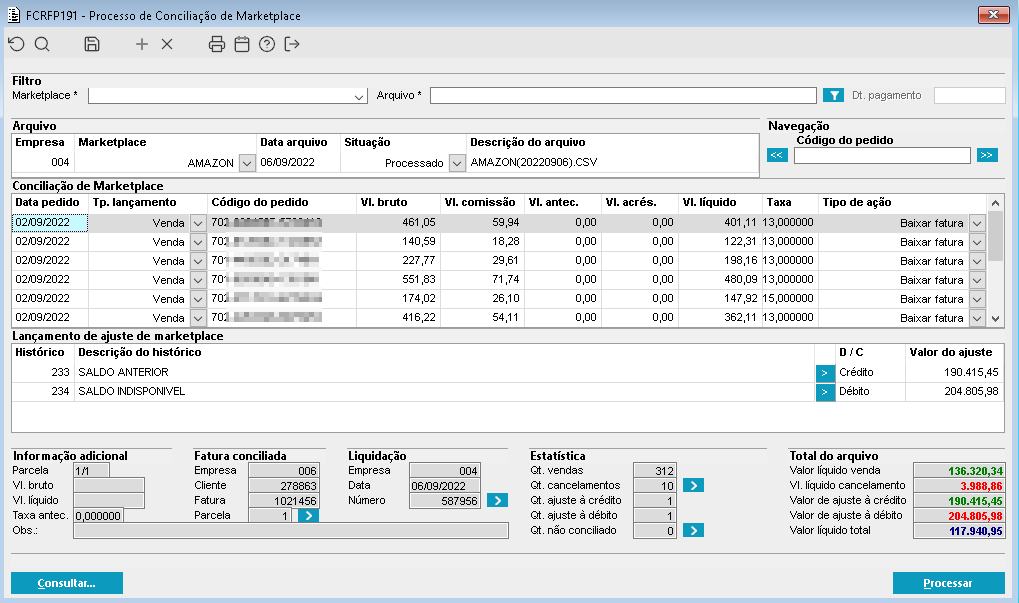Click the table scrollbar up arrow
The height and width of the screenshot is (603, 1019).
coord(995,203)
